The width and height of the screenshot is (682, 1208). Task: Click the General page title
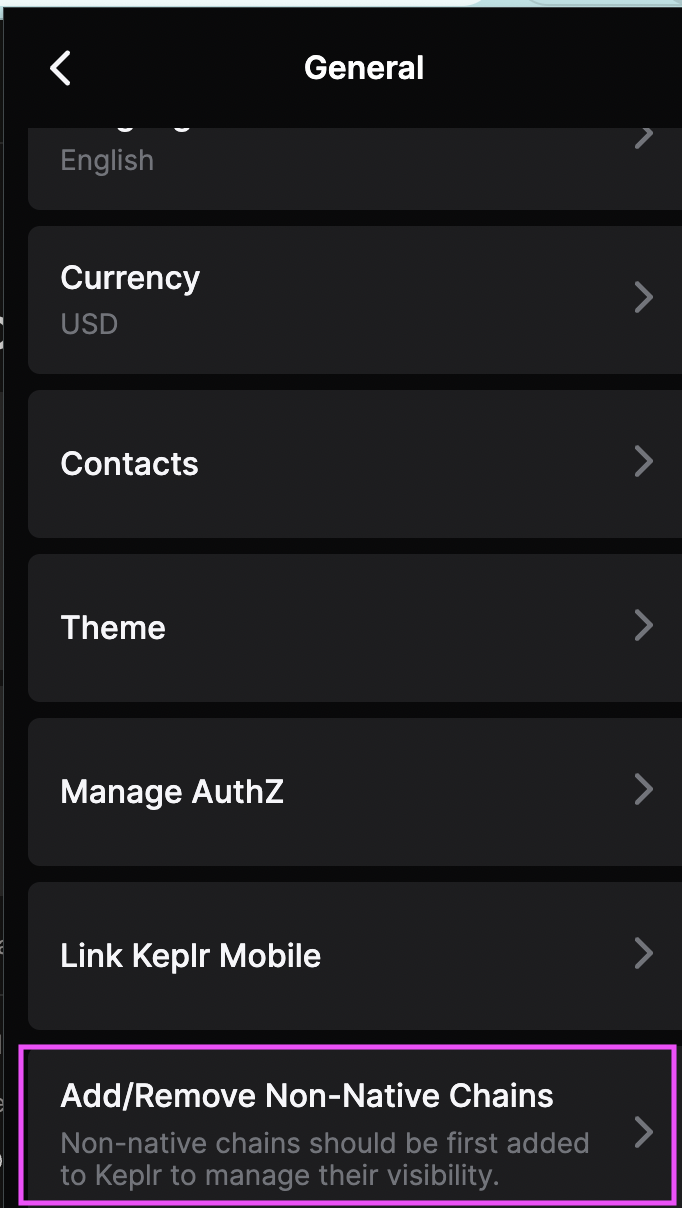(364, 68)
